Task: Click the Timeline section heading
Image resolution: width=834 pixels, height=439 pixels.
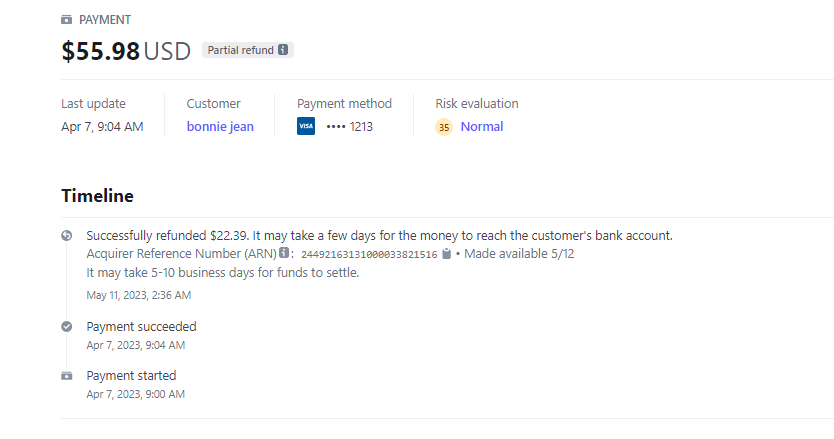Action: [97, 195]
